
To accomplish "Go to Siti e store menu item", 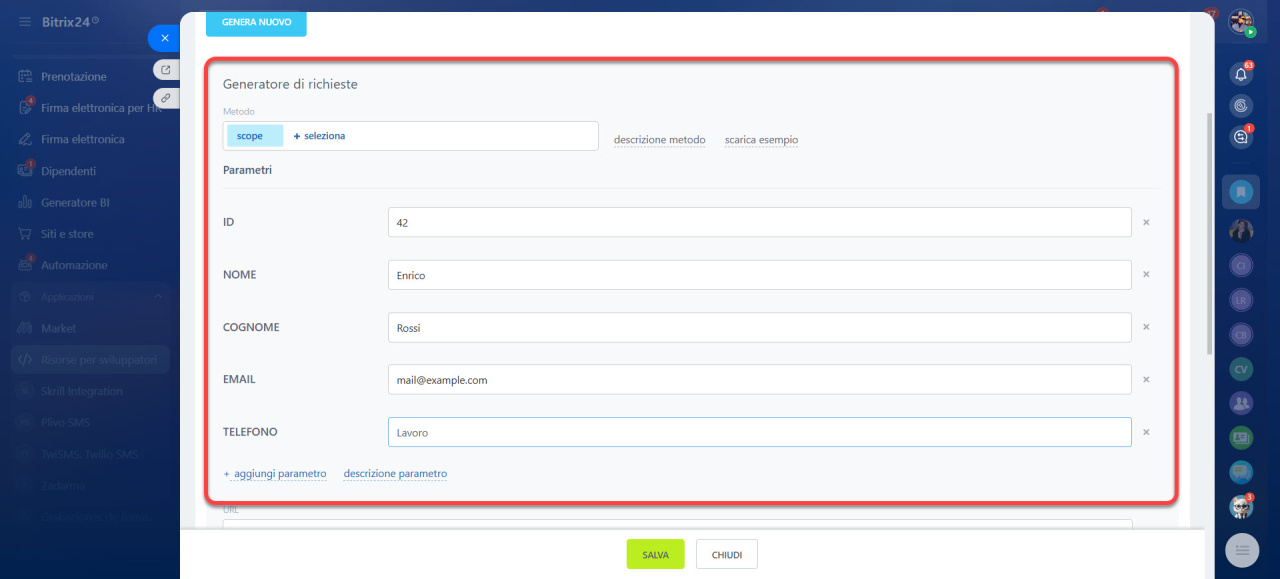I will click(x=67, y=234).
